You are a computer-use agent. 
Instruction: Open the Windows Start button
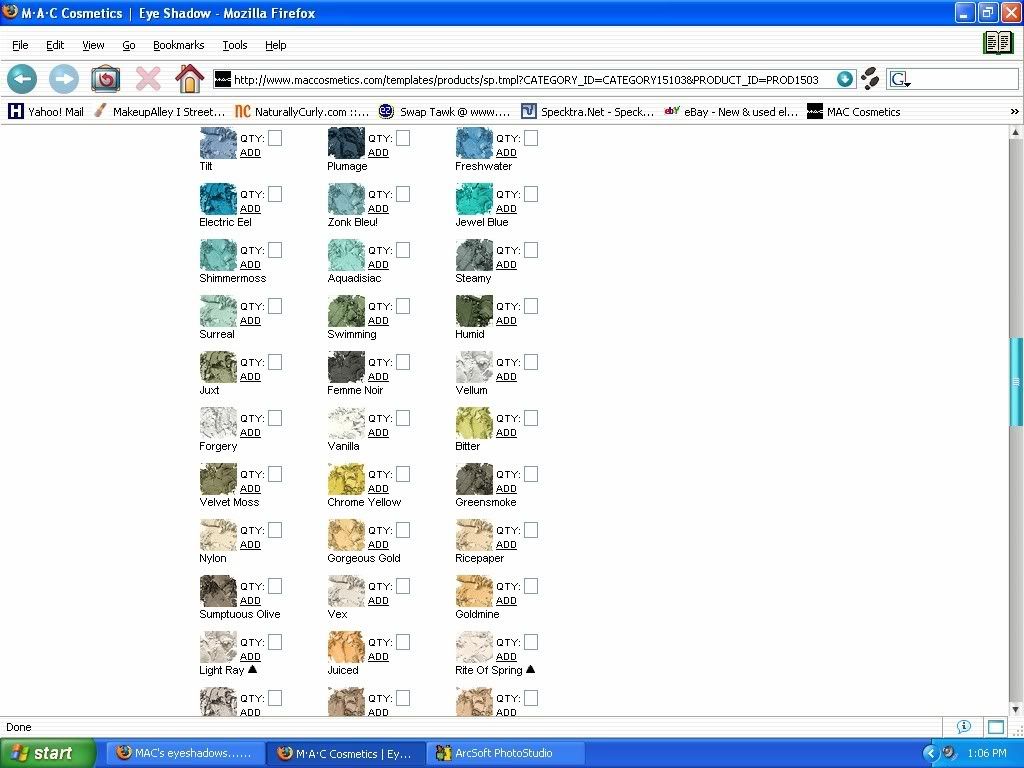coord(48,753)
